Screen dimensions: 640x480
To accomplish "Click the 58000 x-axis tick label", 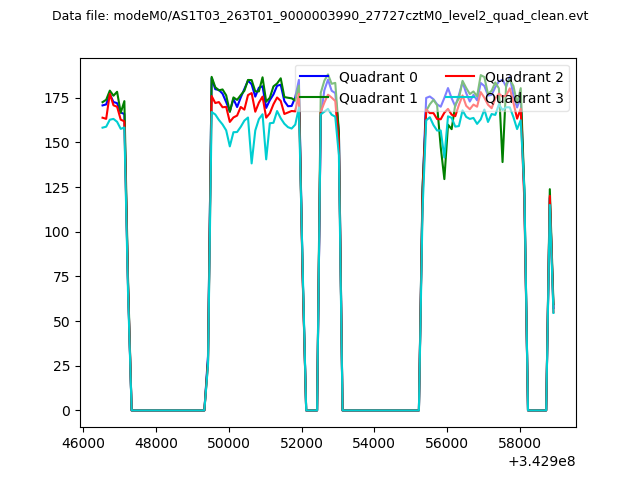I will 521,441.
